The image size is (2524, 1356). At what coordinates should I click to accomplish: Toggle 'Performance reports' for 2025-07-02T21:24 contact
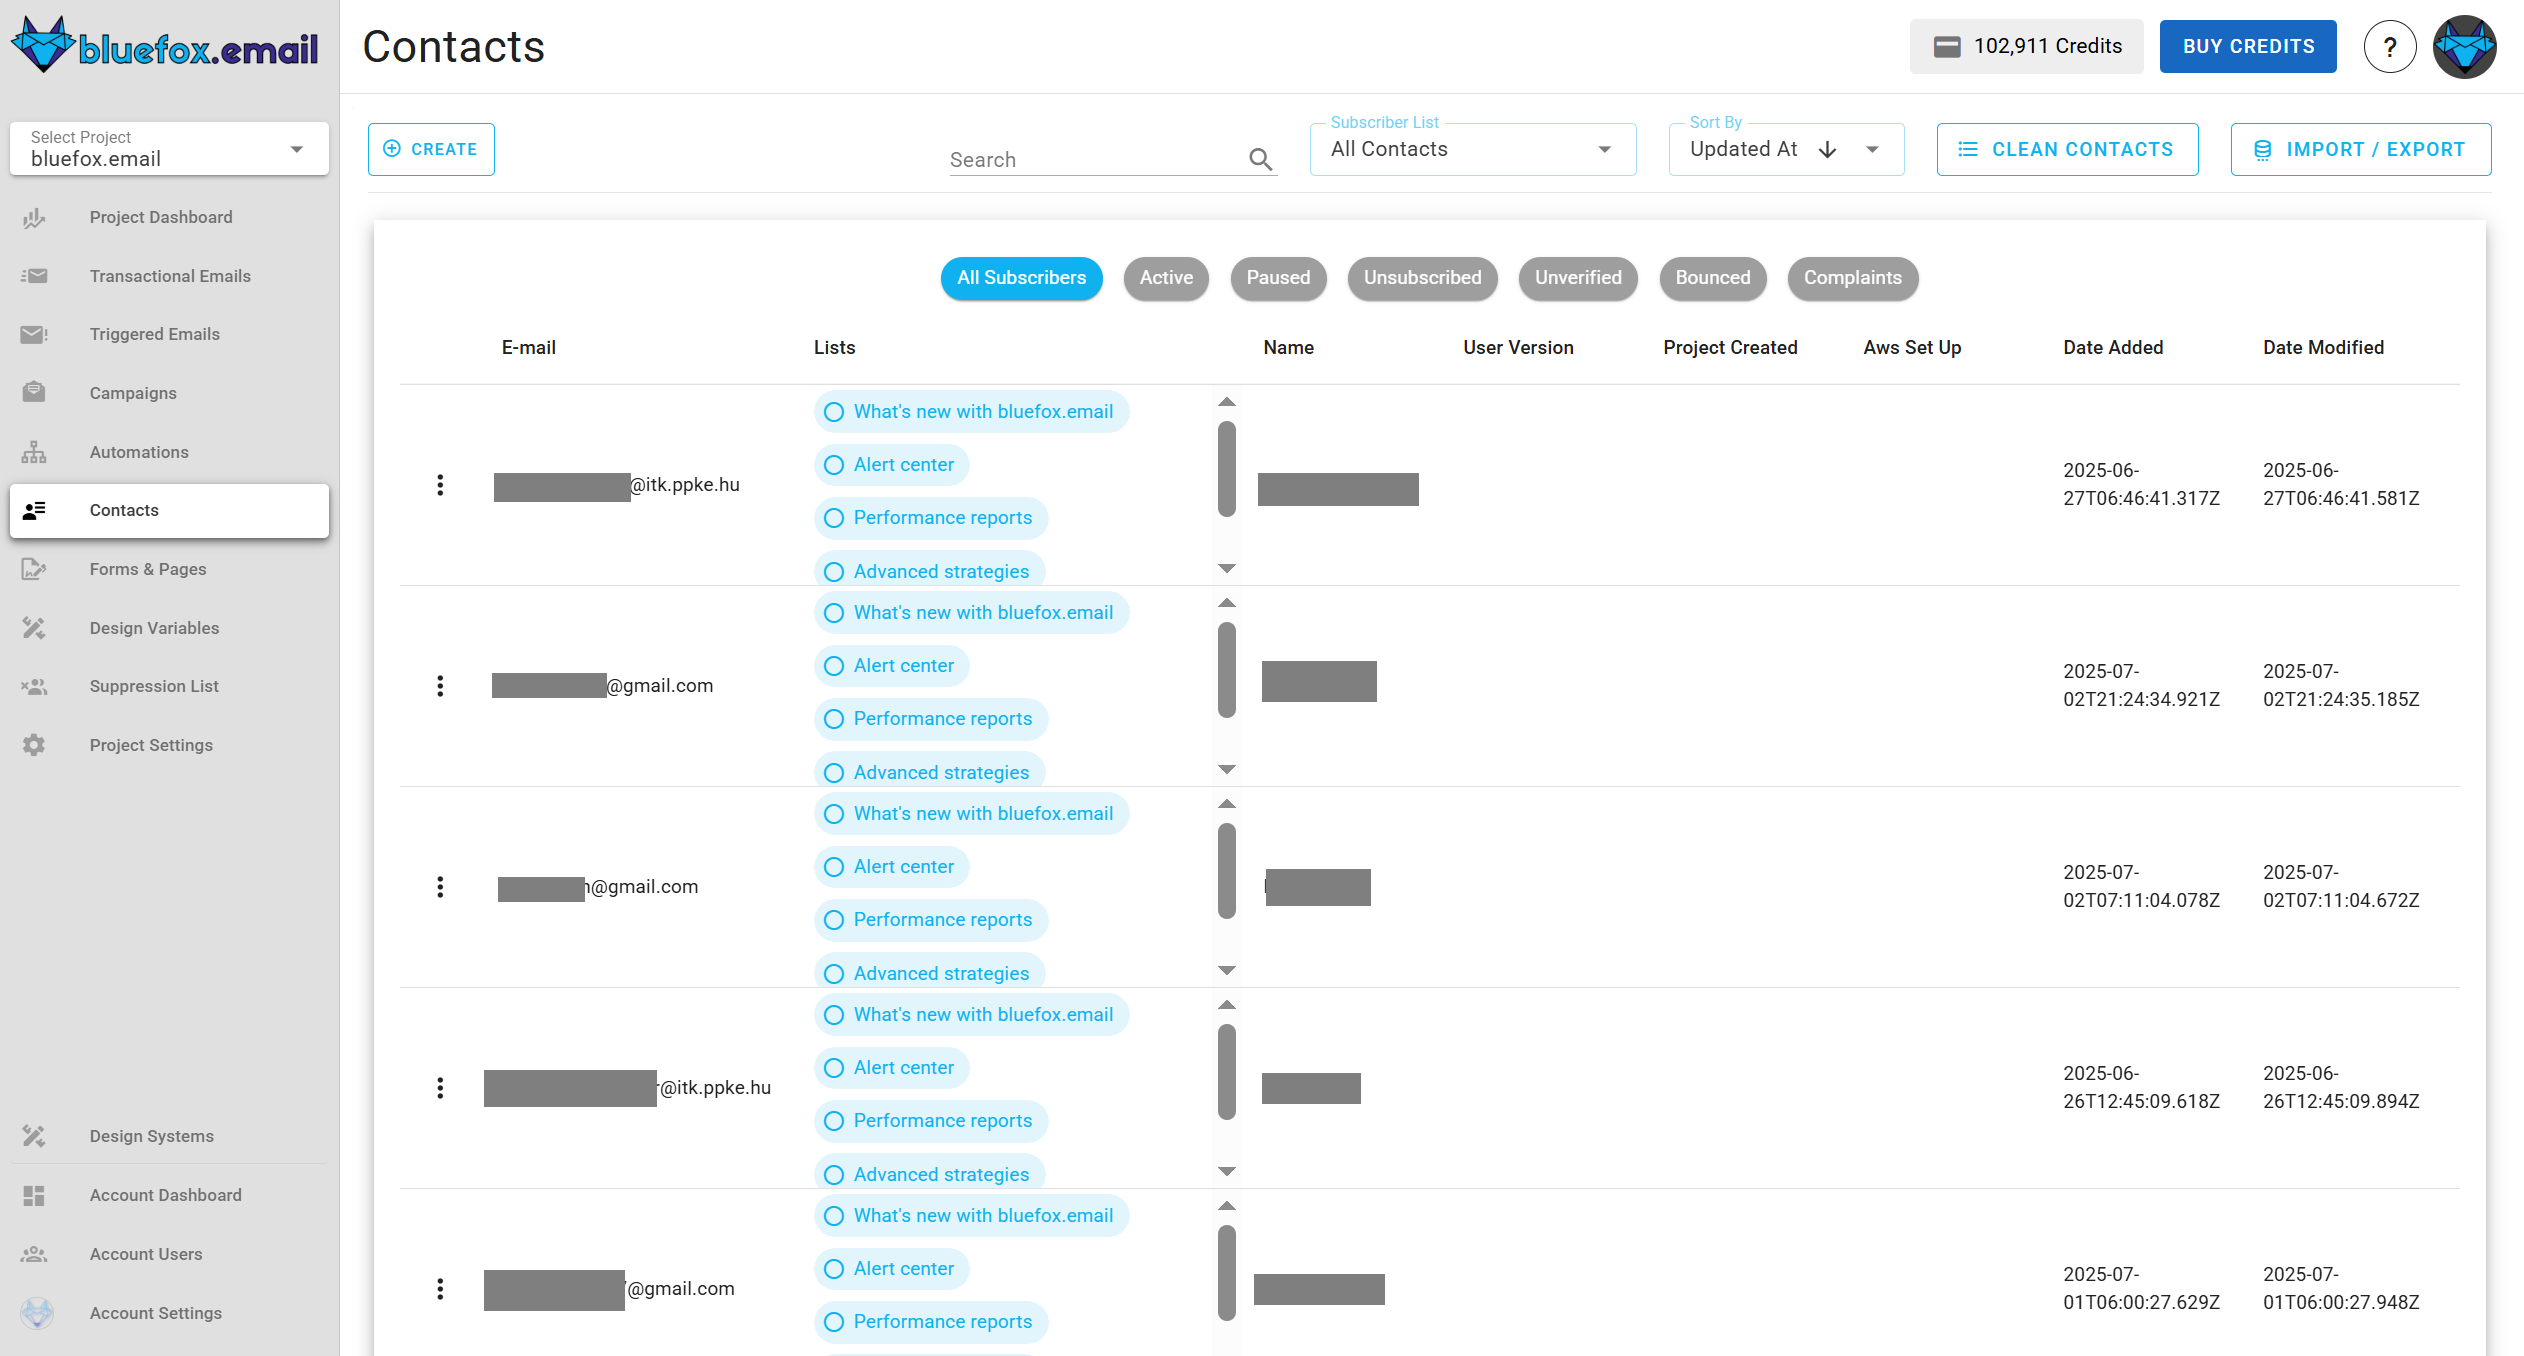[x=930, y=719]
